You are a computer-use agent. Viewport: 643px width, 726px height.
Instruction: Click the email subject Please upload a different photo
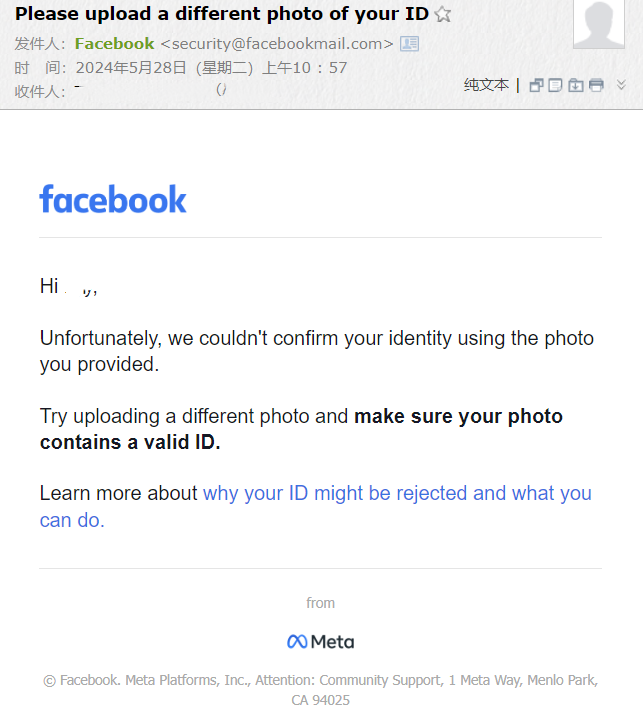click(222, 14)
